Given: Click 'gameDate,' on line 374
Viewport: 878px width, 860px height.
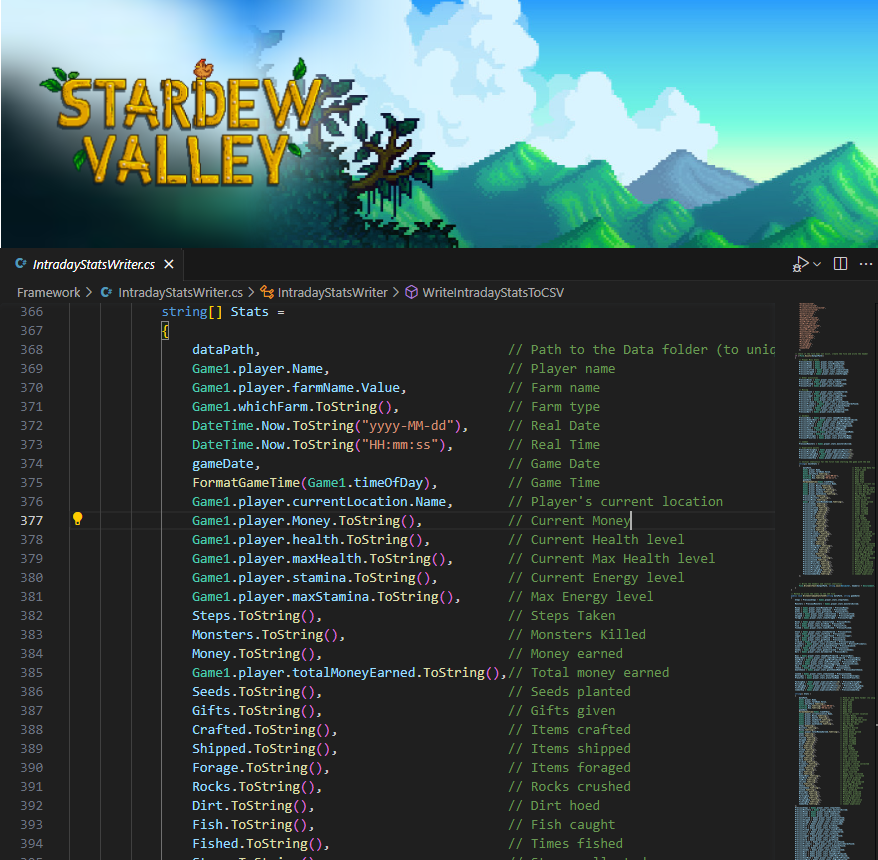Looking at the screenshot, I should click(x=226, y=464).
